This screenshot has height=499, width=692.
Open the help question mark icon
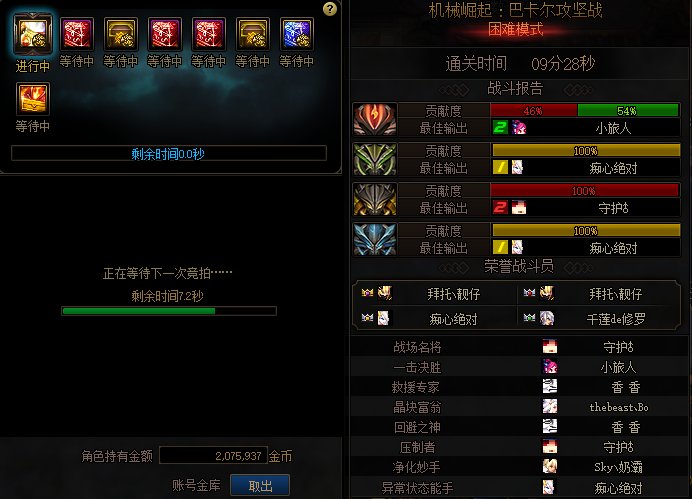(330, 9)
